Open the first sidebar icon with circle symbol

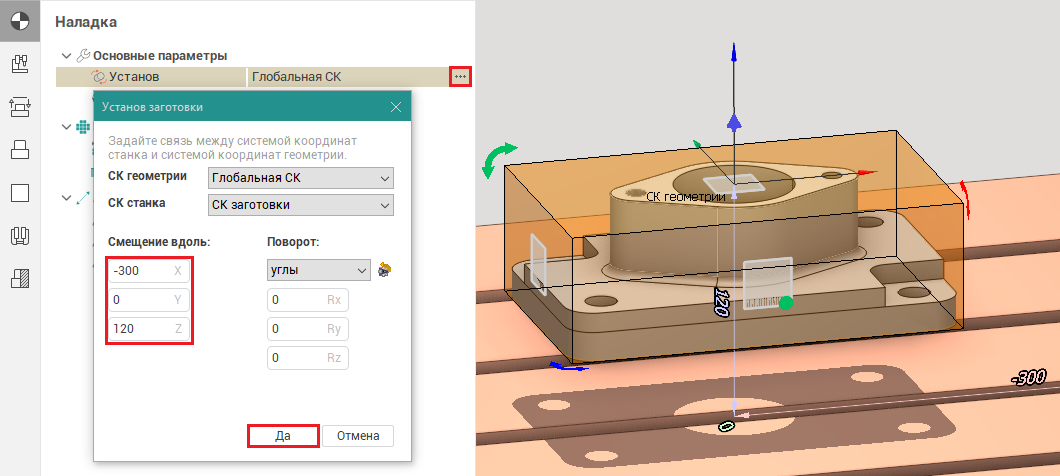pyautogui.click(x=20, y=20)
